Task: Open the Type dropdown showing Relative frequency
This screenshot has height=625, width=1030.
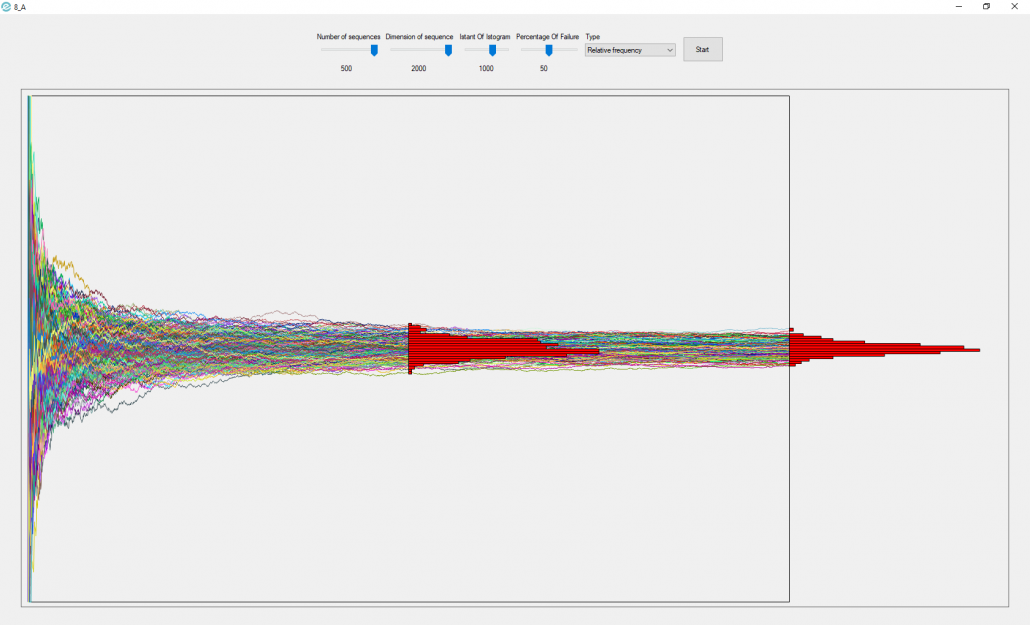Action: coord(630,50)
